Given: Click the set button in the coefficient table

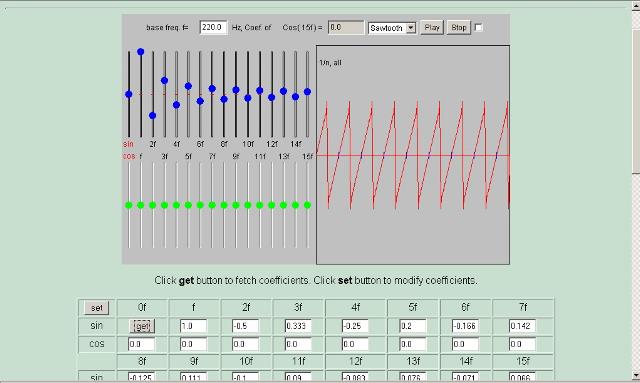Looking at the screenshot, I should (97, 308).
